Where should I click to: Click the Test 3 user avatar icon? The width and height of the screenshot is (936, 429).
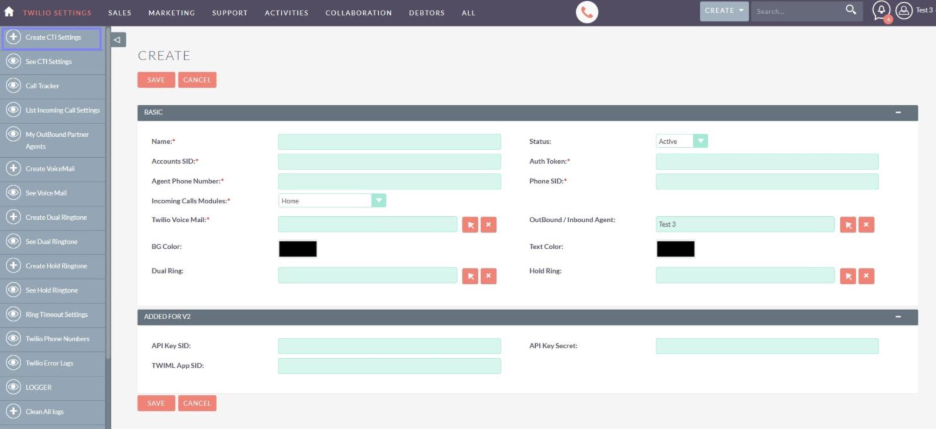tap(904, 11)
